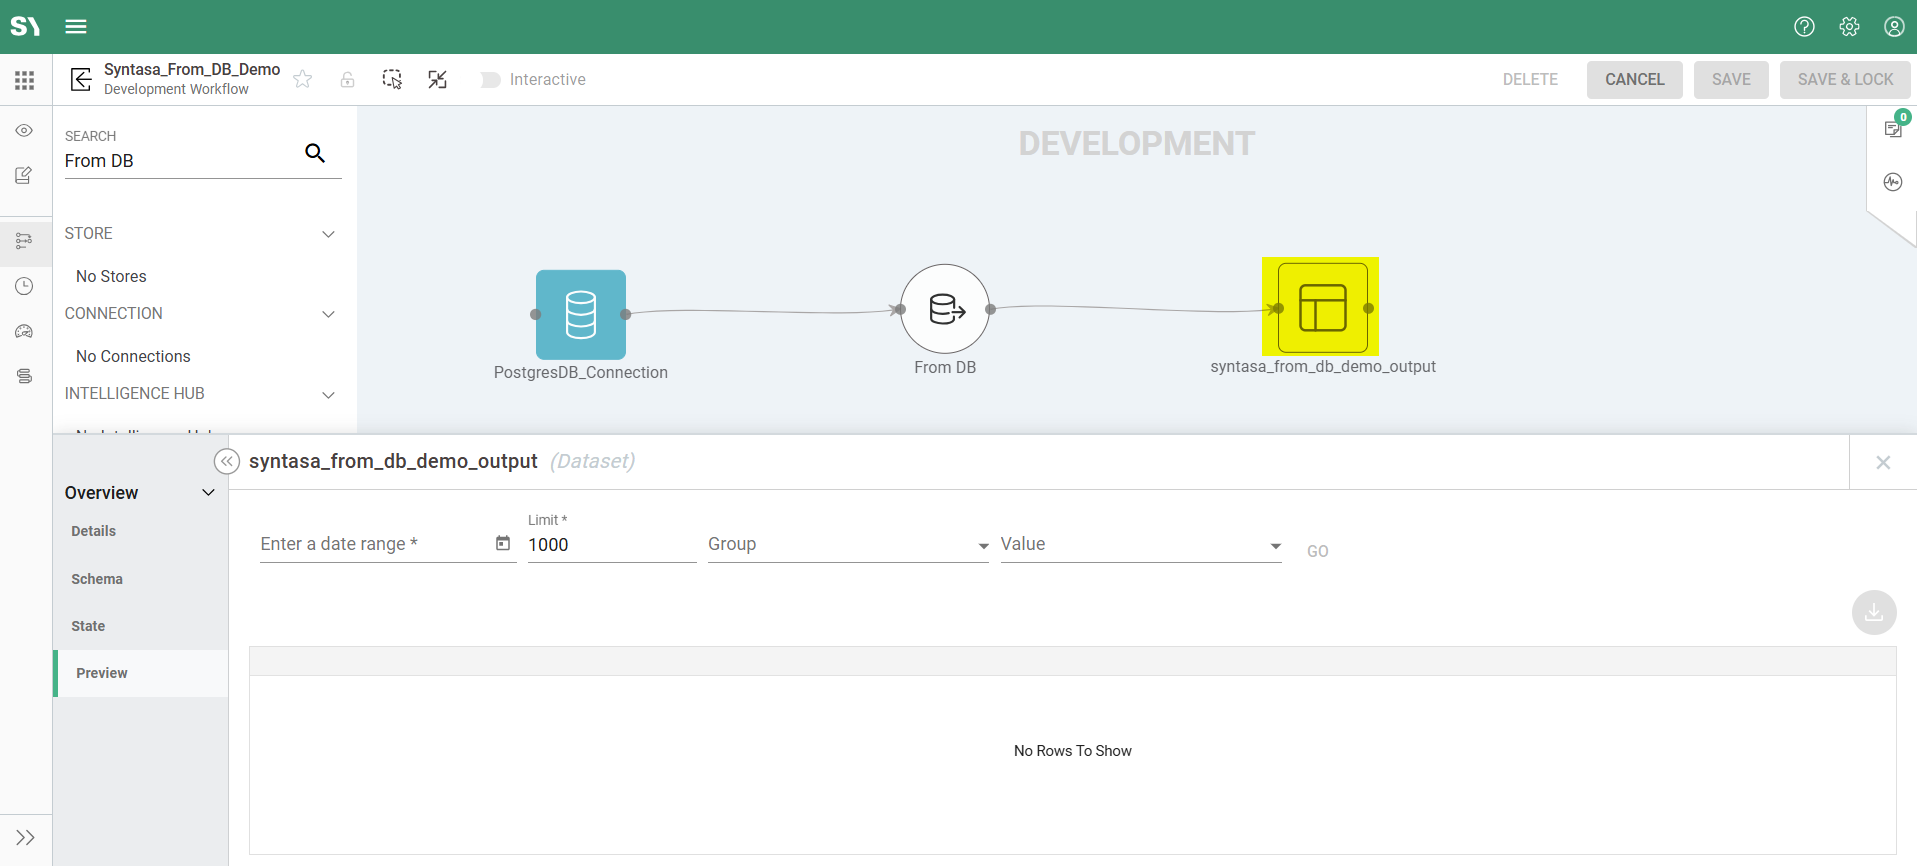Open the user profile icon
Image resolution: width=1917 pixels, height=866 pixels.
pyautogui.click(x=1894, y=27)
